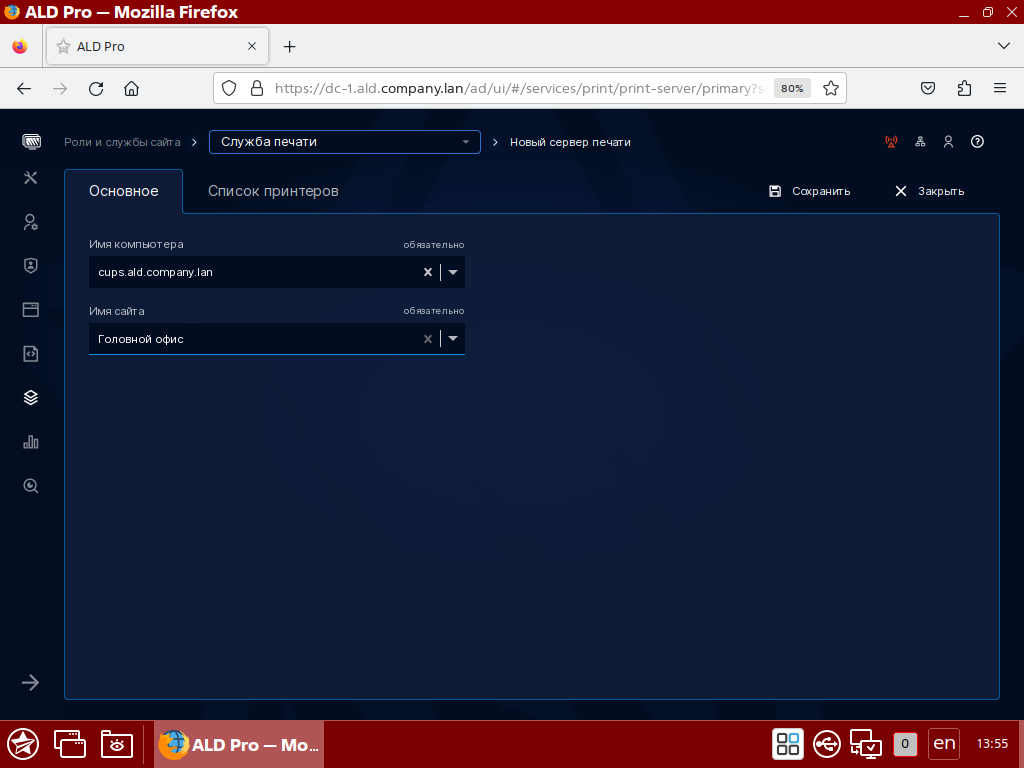1024x768 pixels.
Task: Open the help question mark icon
Action: pyautogui.click(x=978, y=142)
